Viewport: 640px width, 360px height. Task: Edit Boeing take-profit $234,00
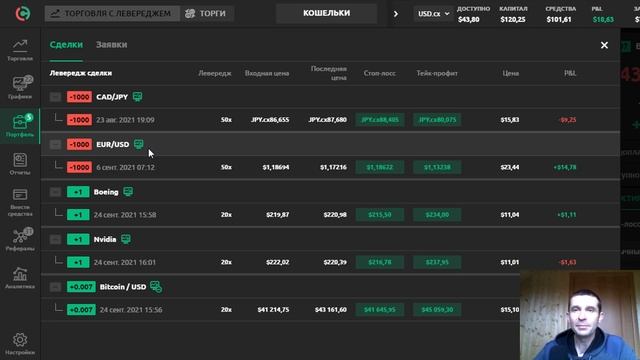click(437, 215)
